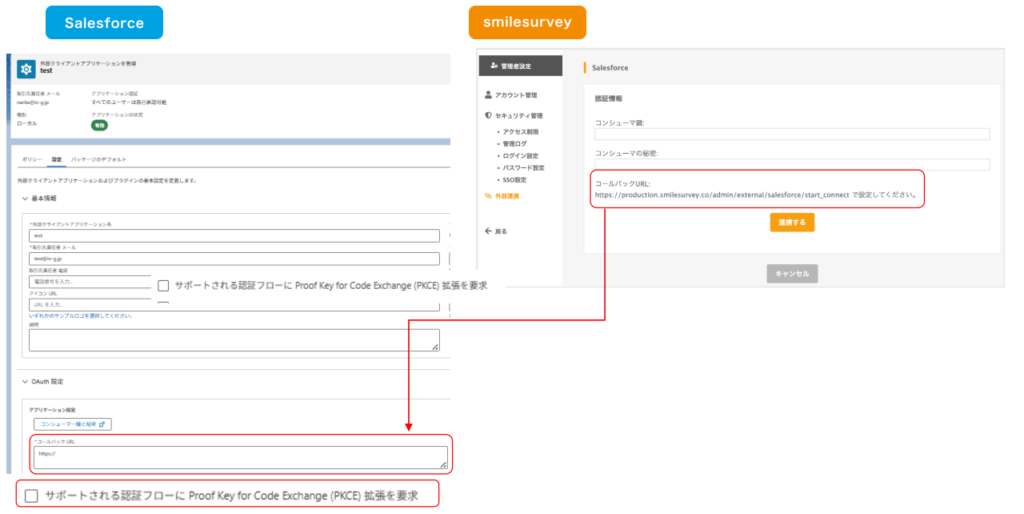Click the gear app icon beside test
The height and width of the screenshot is (514, 1024).
point(26,69)
